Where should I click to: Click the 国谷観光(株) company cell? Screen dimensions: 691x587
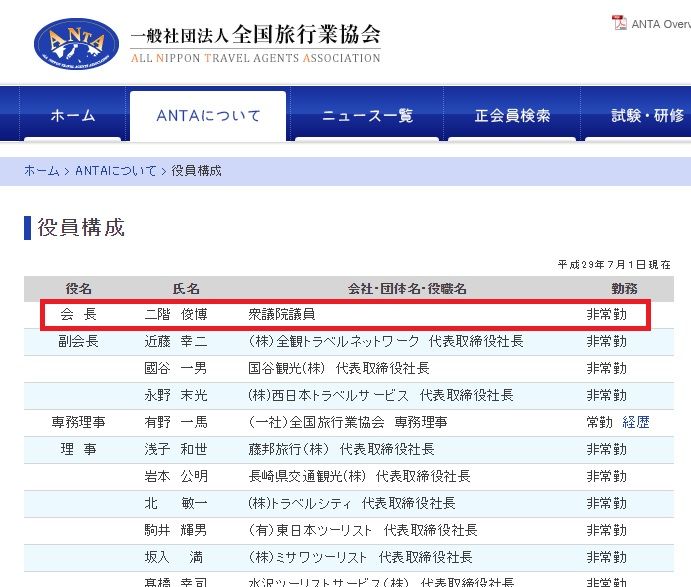pos(339,368)
